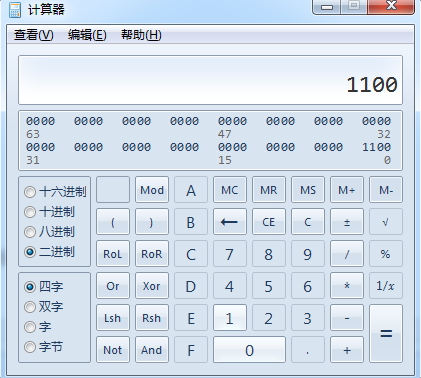Click the M- memory subtract button
This screenshot has height=378, width=421.
coord(386,190)
